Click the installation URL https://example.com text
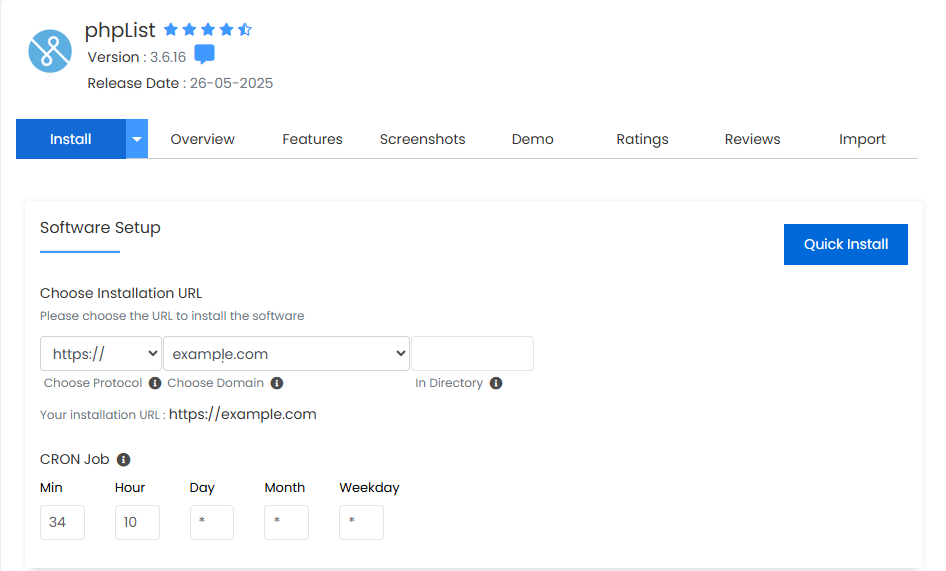Image resolution: width=946 pixels, height=571 pixels. tap(243, 414)
